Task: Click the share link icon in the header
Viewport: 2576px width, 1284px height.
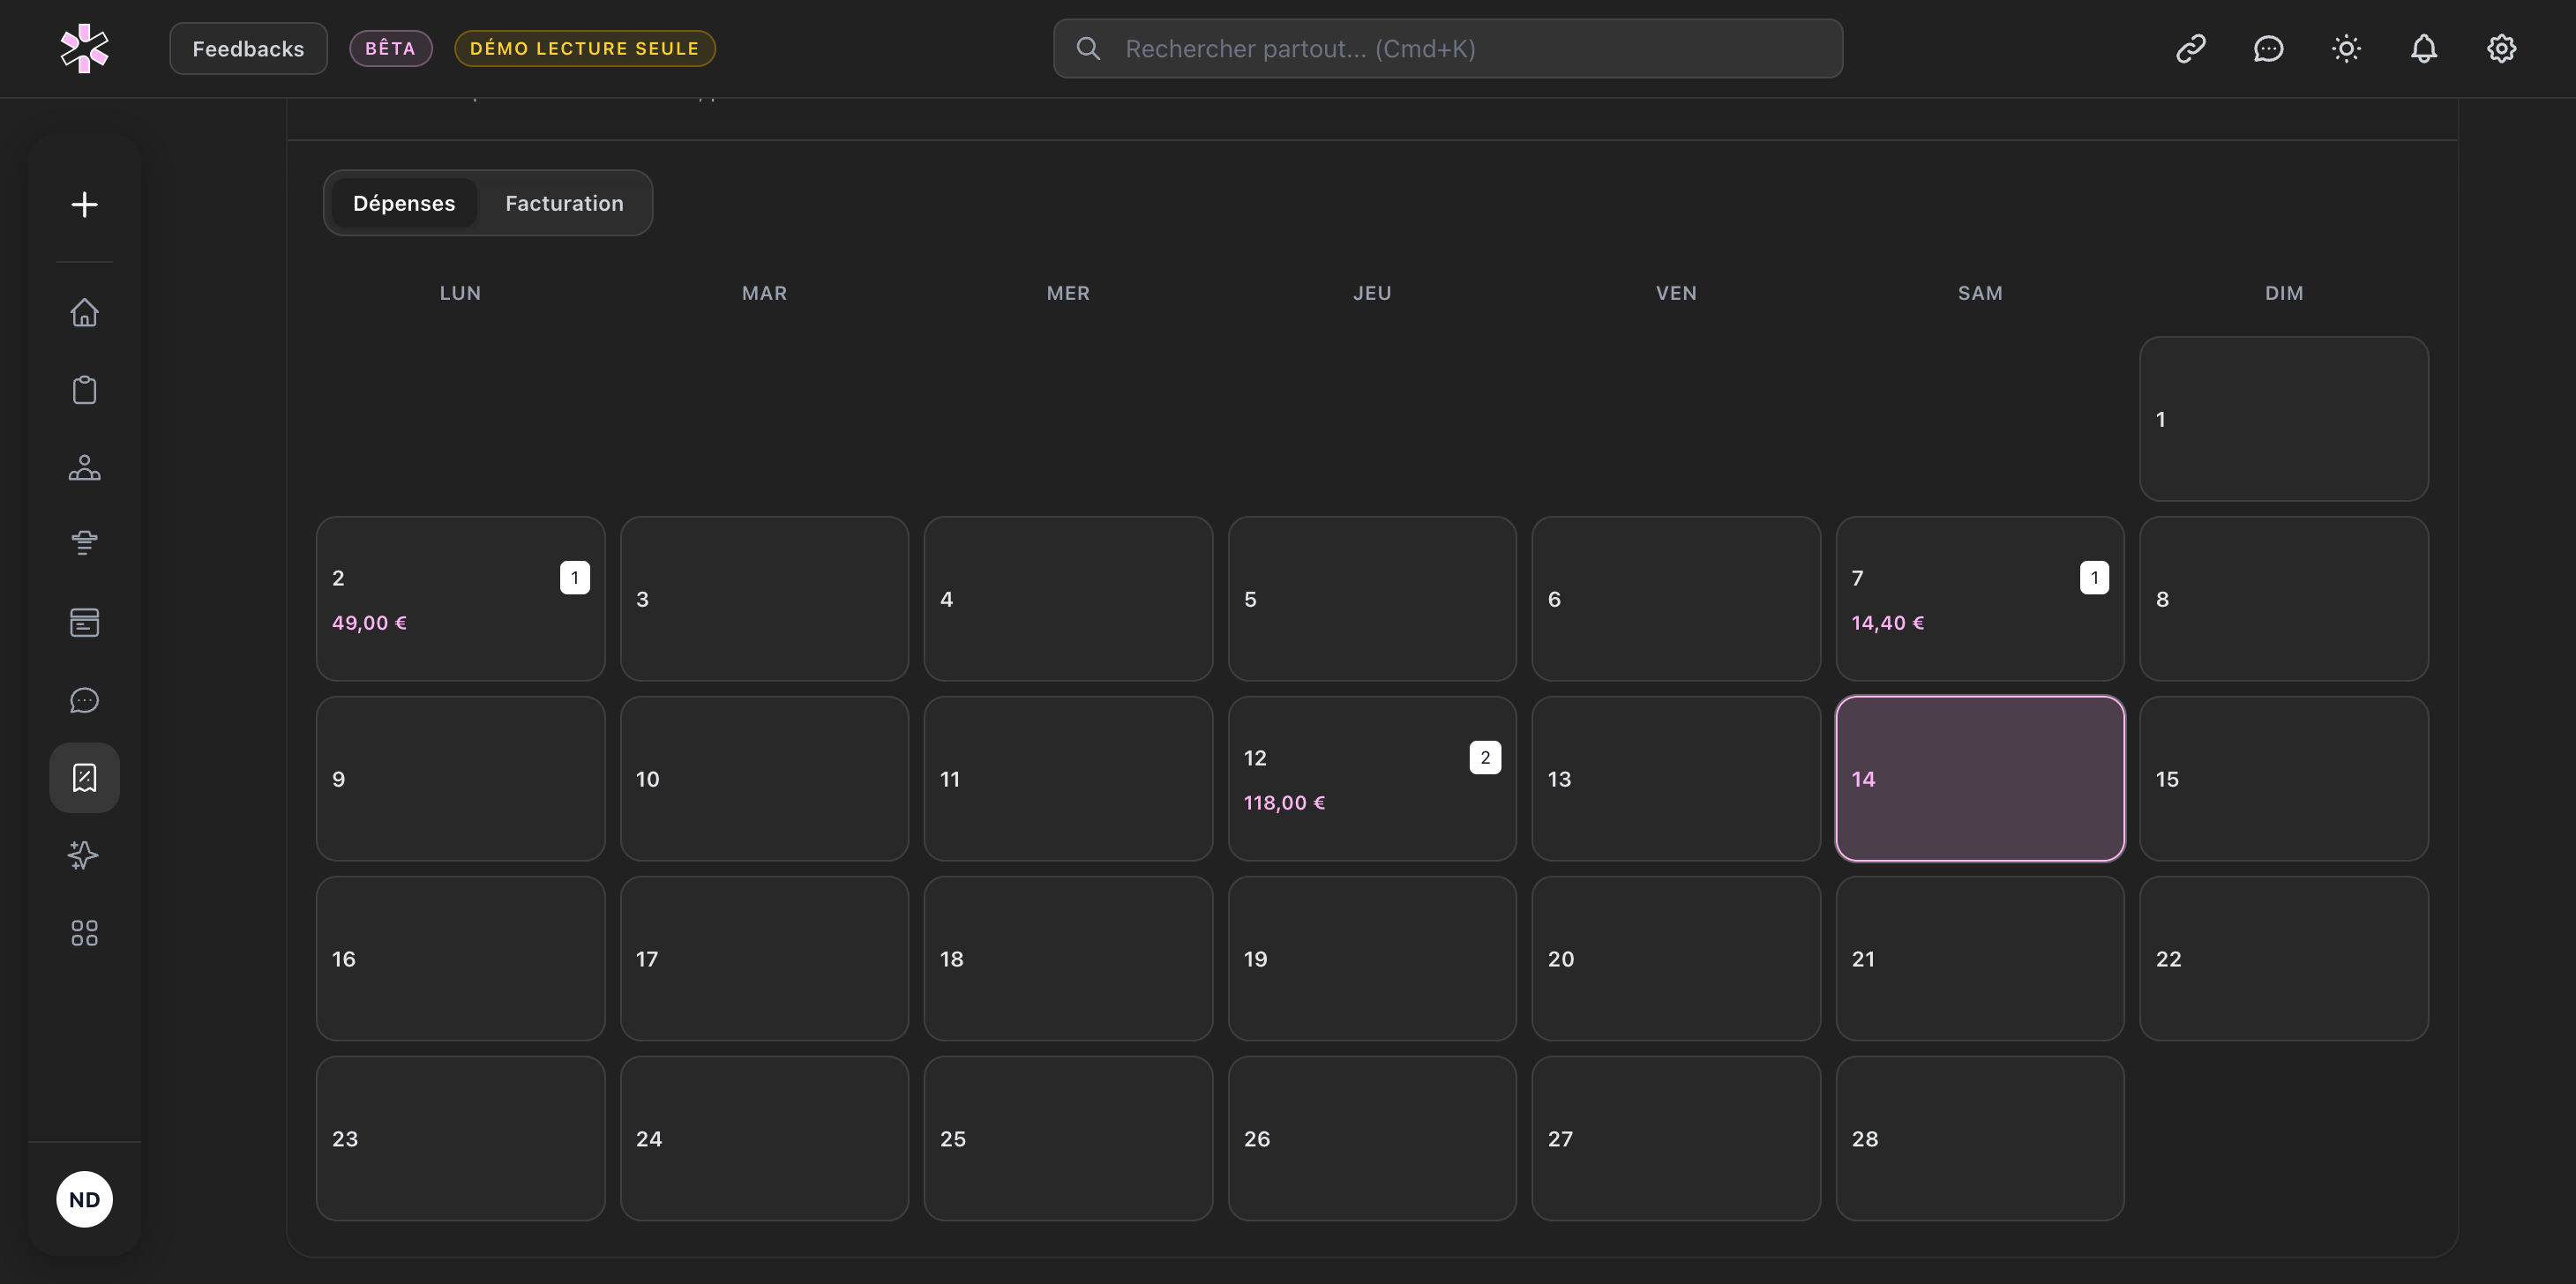Action: pyautogui.click(x=2190, y=48)
